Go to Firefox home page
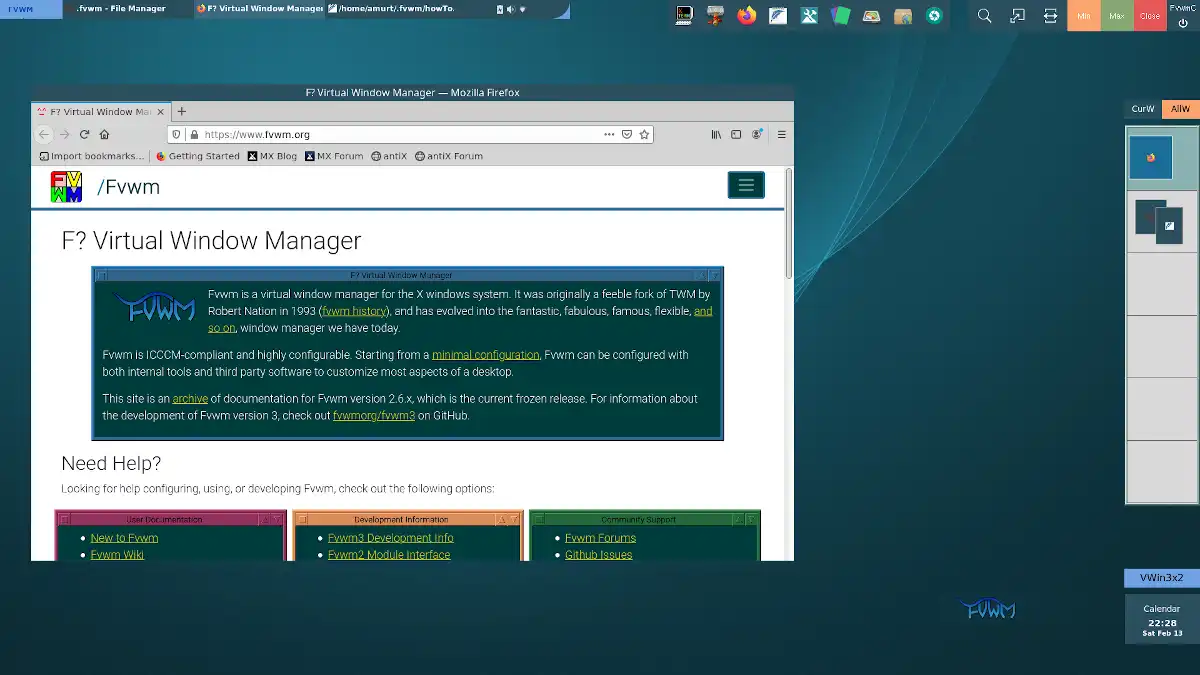This screenshot has width=1200, height=675. click(104, 134)
